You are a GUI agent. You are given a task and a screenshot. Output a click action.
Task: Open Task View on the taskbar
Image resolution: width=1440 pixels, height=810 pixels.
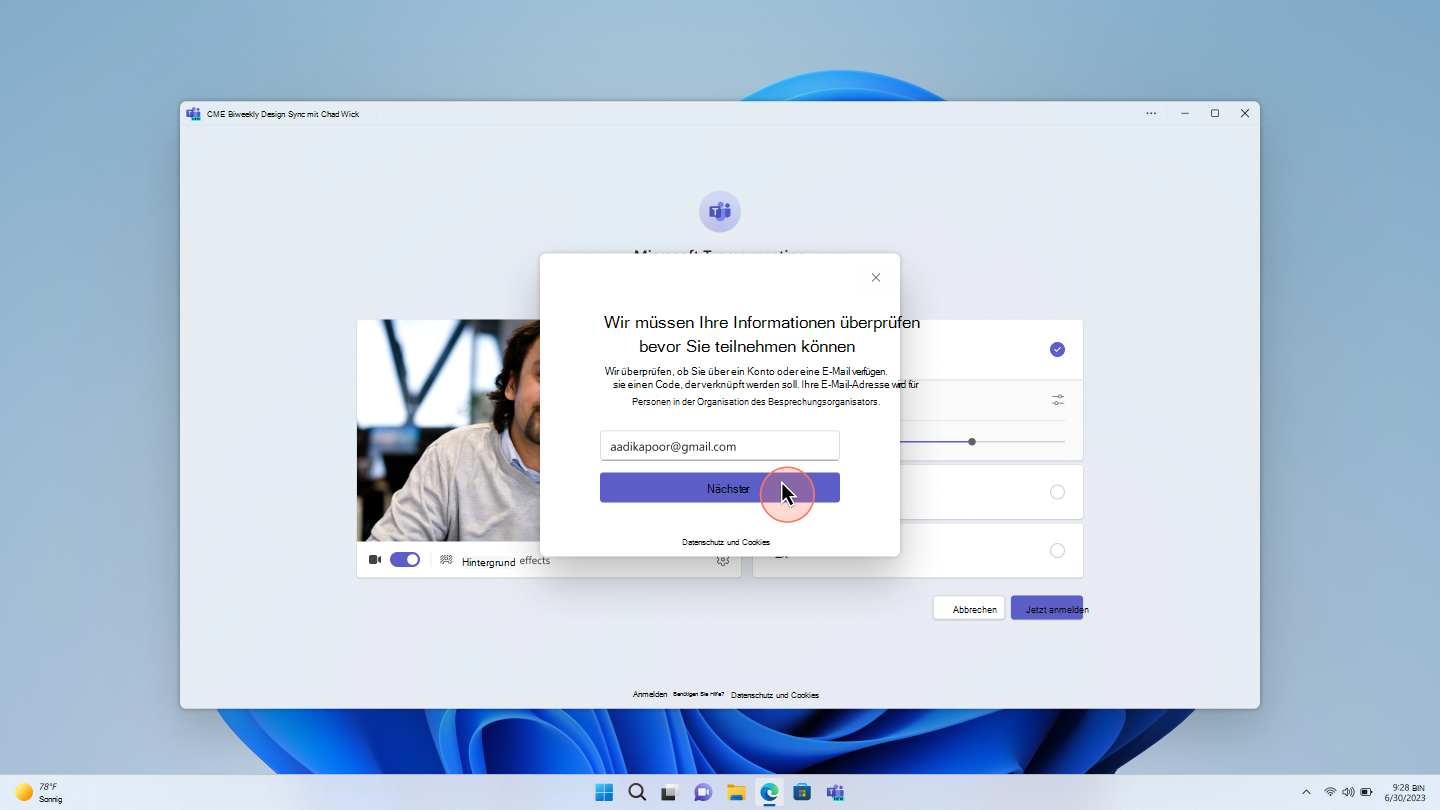click(x=670, y=792)
